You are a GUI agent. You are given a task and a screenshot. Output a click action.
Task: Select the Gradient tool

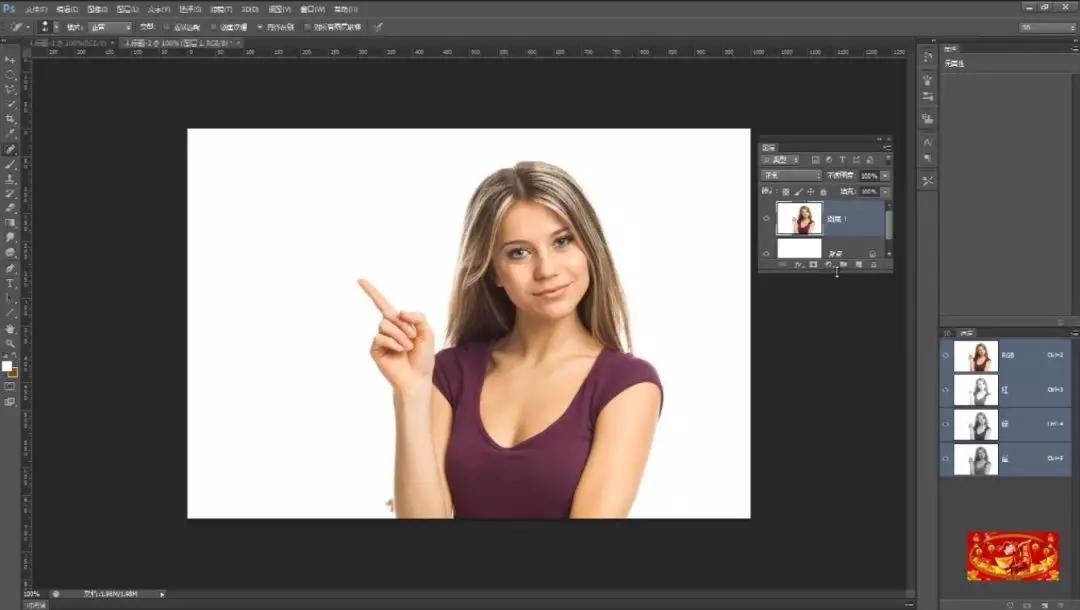click(10, 223)
